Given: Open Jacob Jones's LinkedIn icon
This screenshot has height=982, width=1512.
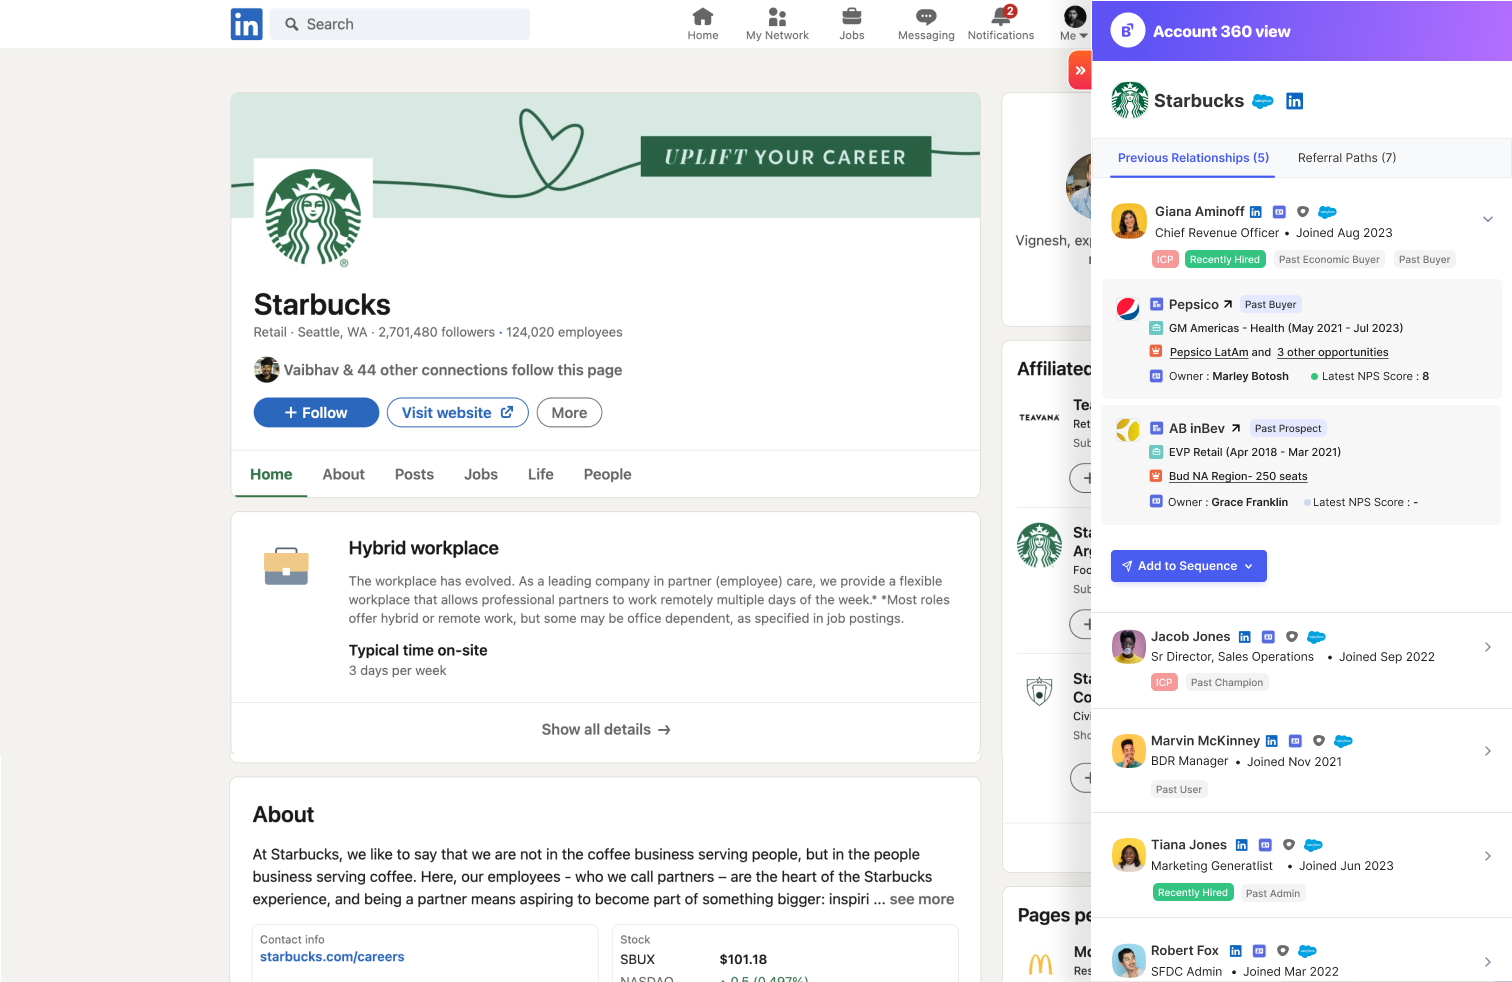Looking at the screenshot, I should click(1245, 637).
